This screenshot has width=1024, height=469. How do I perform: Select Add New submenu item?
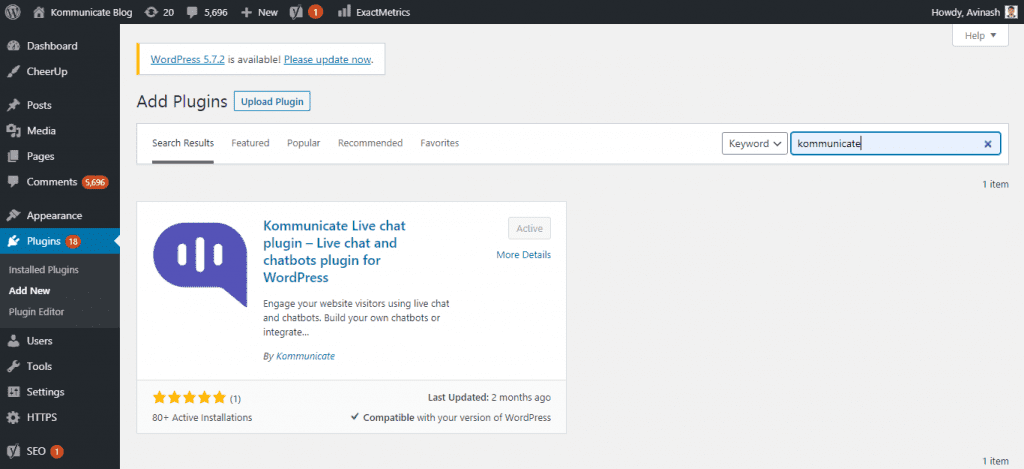[29, 291]
